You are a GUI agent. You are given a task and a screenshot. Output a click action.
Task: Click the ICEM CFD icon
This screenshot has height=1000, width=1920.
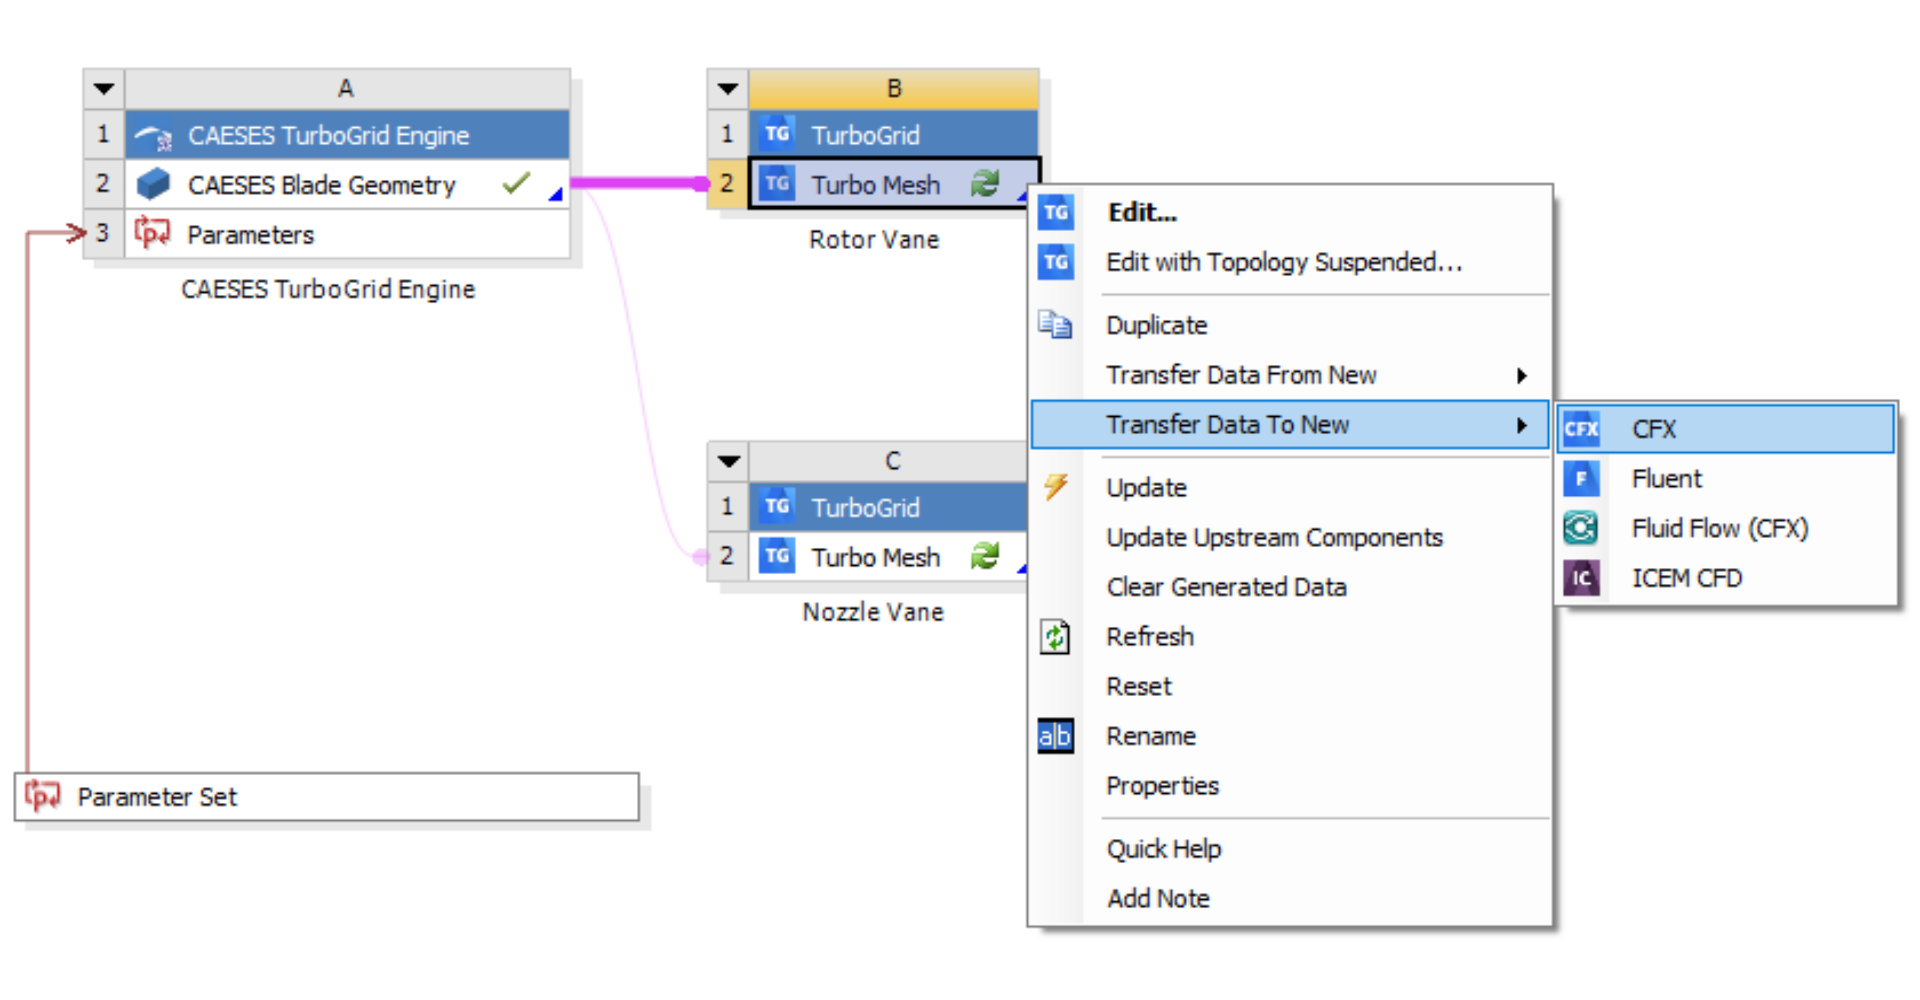coord(1581,578)
